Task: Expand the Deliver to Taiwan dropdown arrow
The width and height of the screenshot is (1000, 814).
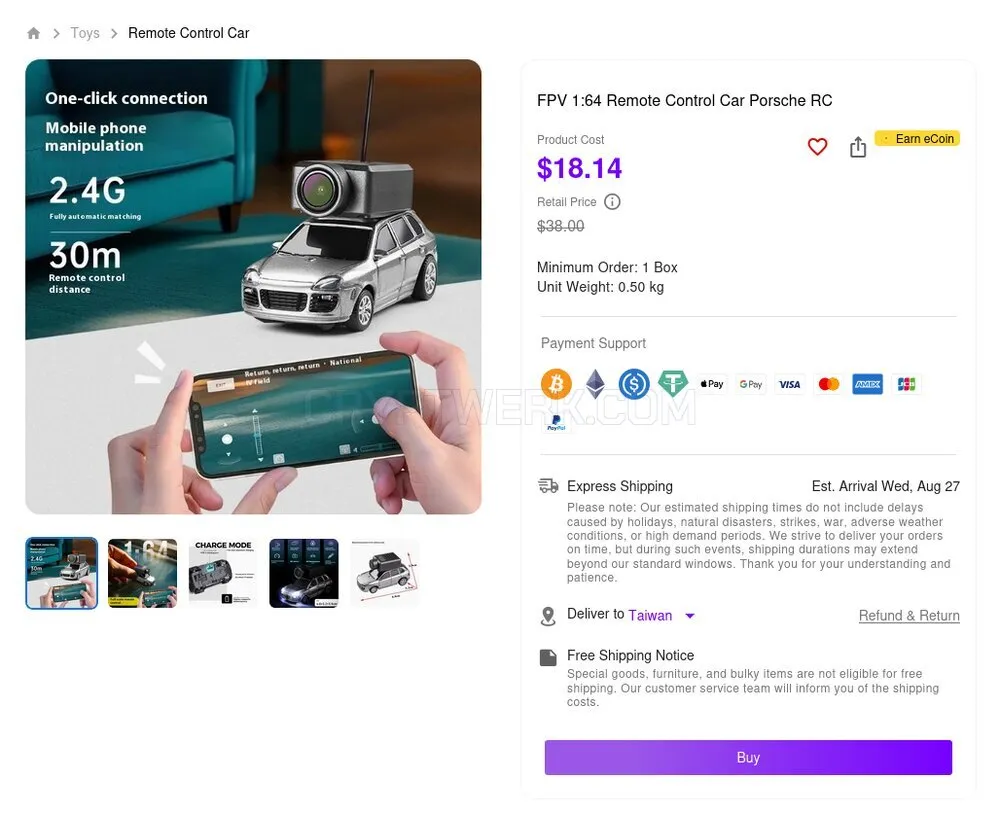Action: pyautogui.click(x=689, y=616)
